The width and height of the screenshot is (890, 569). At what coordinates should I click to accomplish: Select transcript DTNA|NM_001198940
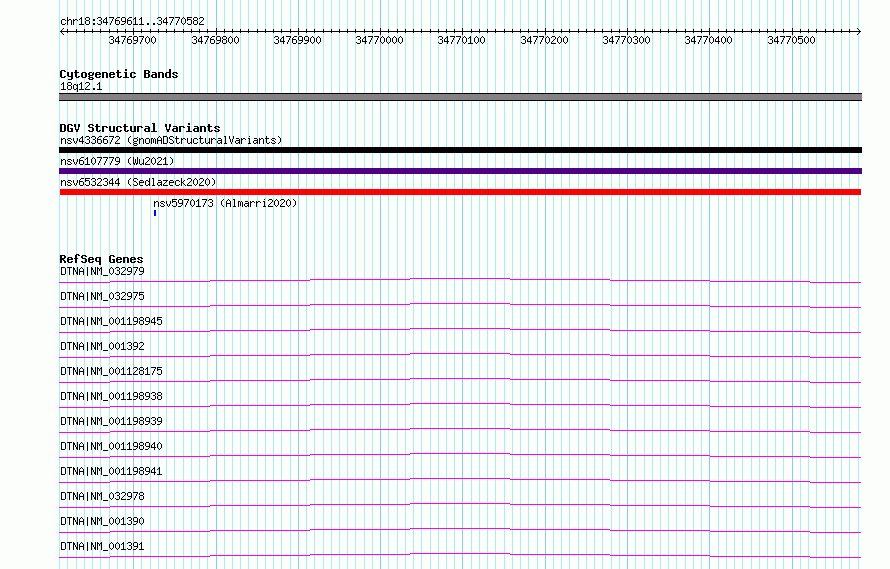click(x=111, y=446)
